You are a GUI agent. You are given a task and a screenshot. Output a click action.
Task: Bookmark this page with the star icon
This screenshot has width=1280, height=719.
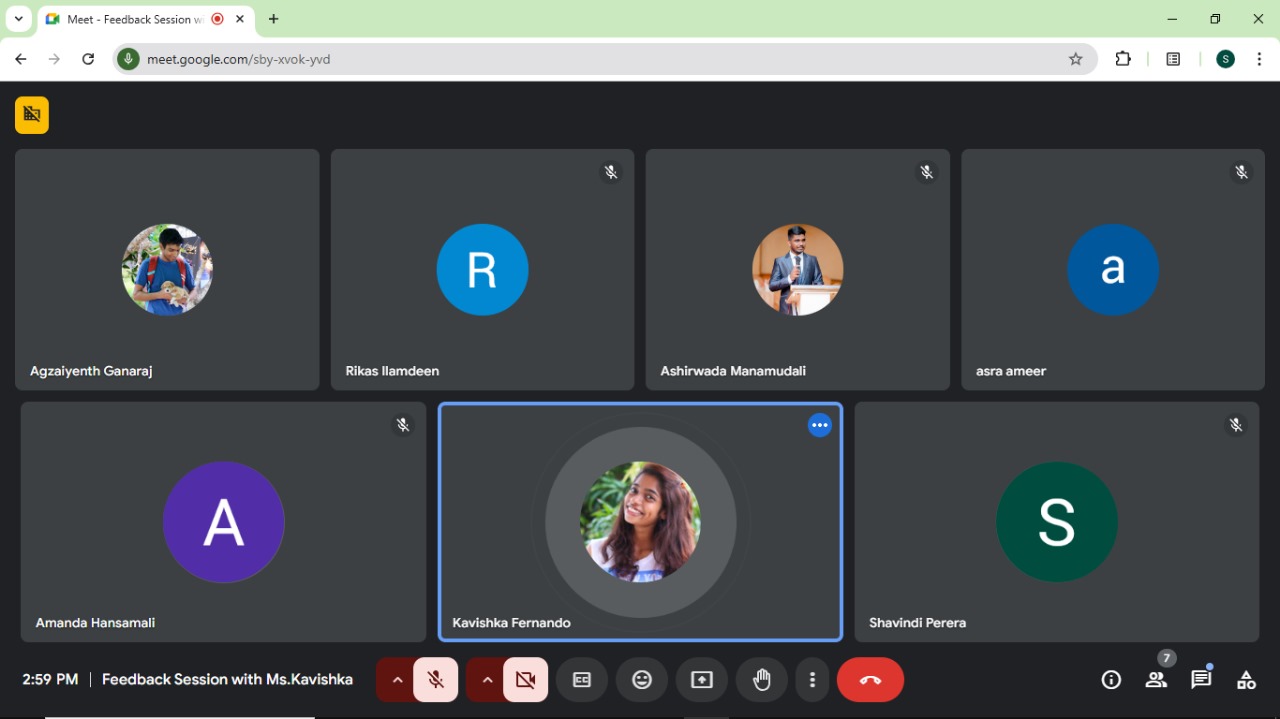[1076, 59]
